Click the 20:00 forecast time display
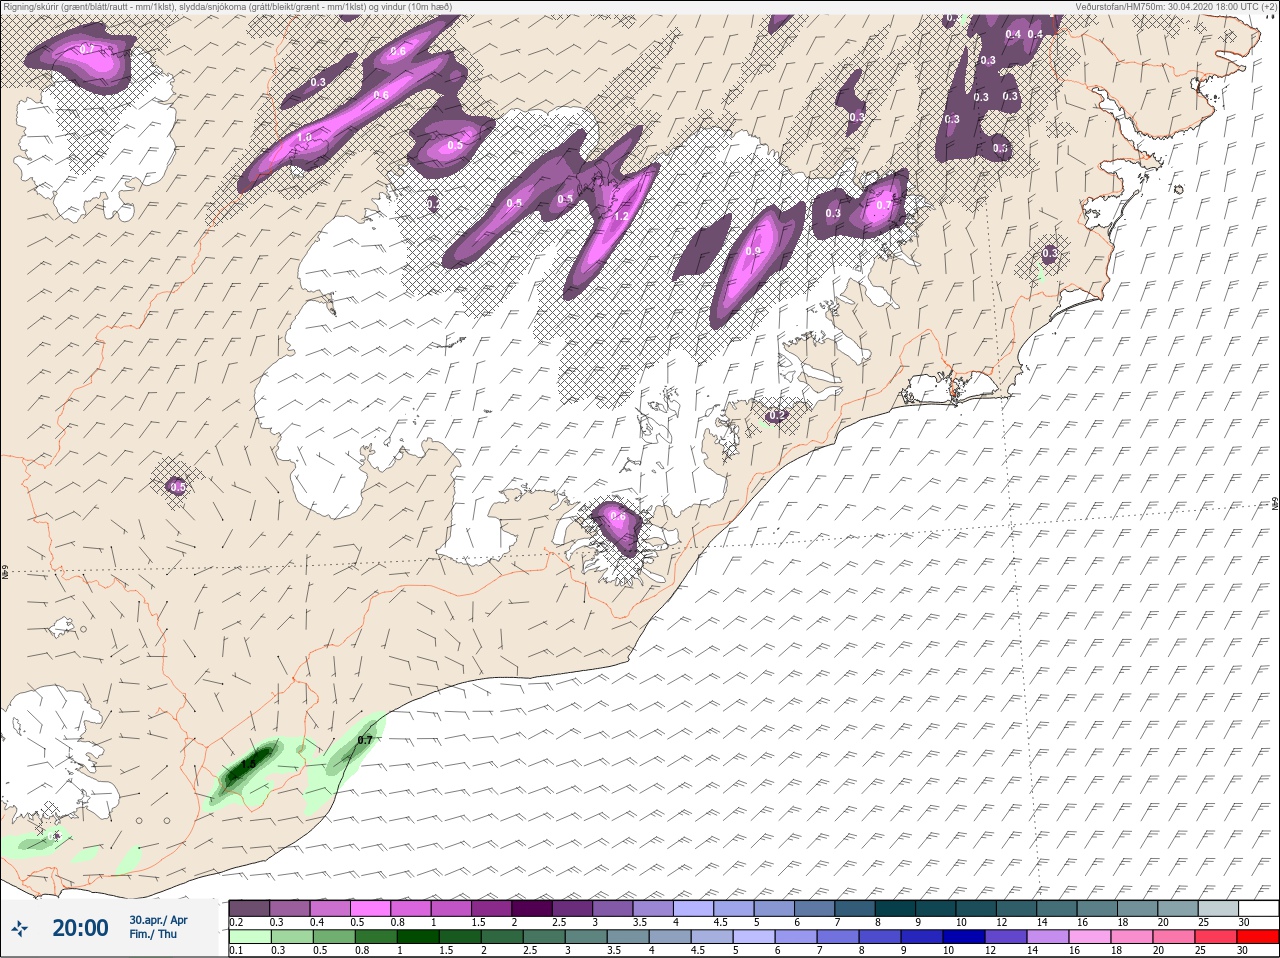 (80, 928)
